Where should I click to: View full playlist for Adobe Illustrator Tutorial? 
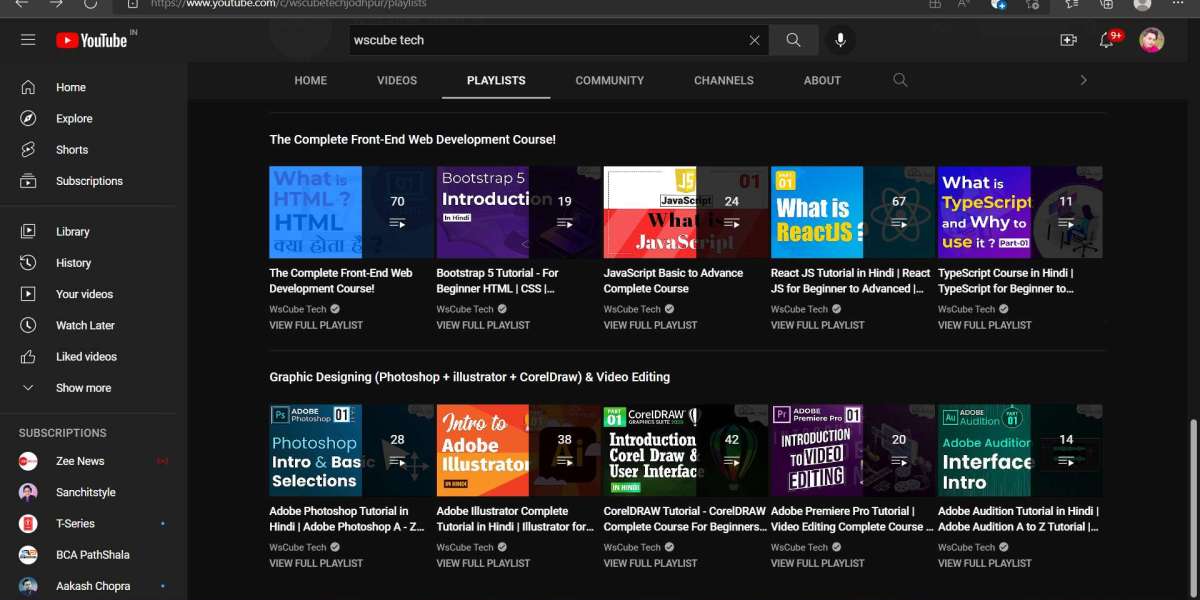pos(483,563)
